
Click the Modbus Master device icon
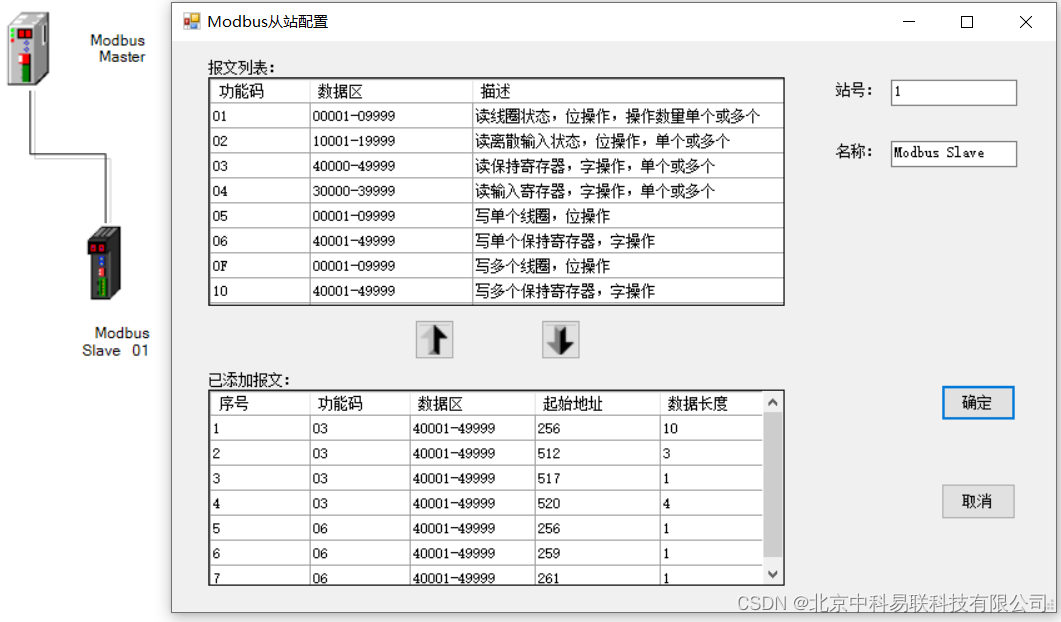click(28, 49)
